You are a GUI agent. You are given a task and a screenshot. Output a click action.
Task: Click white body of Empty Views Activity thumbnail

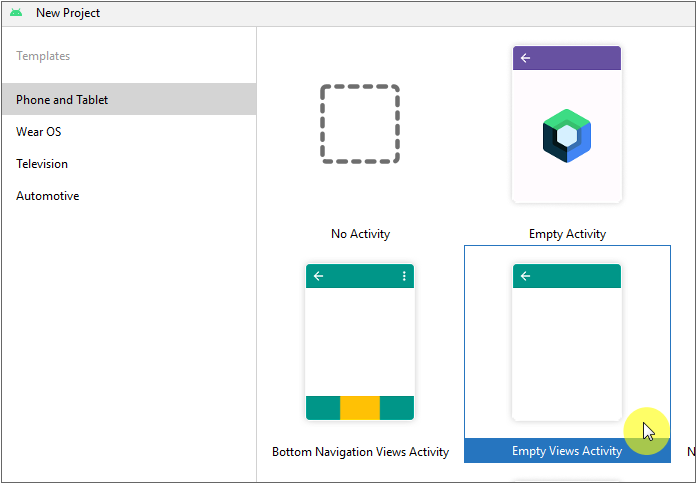click(x=566, y=350)
